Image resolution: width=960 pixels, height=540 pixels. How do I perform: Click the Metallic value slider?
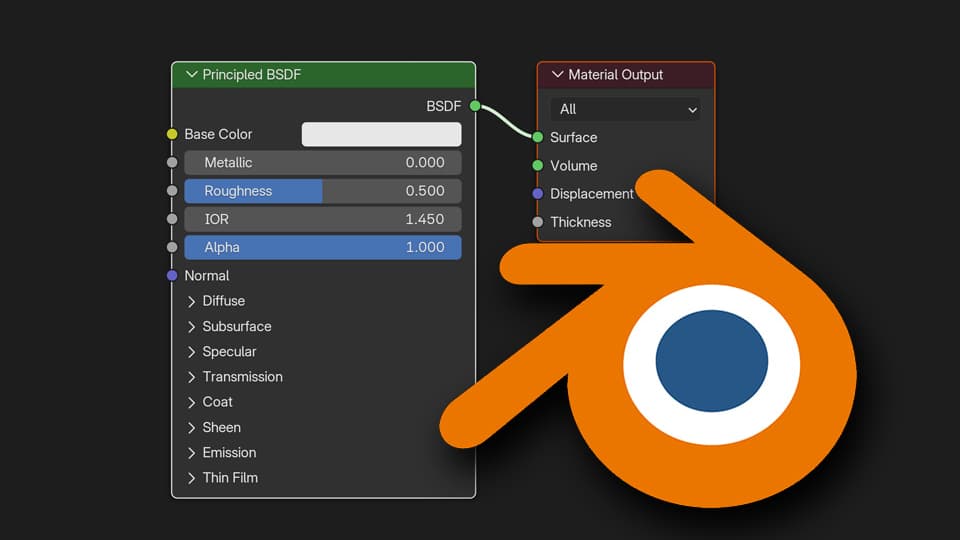click(x=323, y=162)
